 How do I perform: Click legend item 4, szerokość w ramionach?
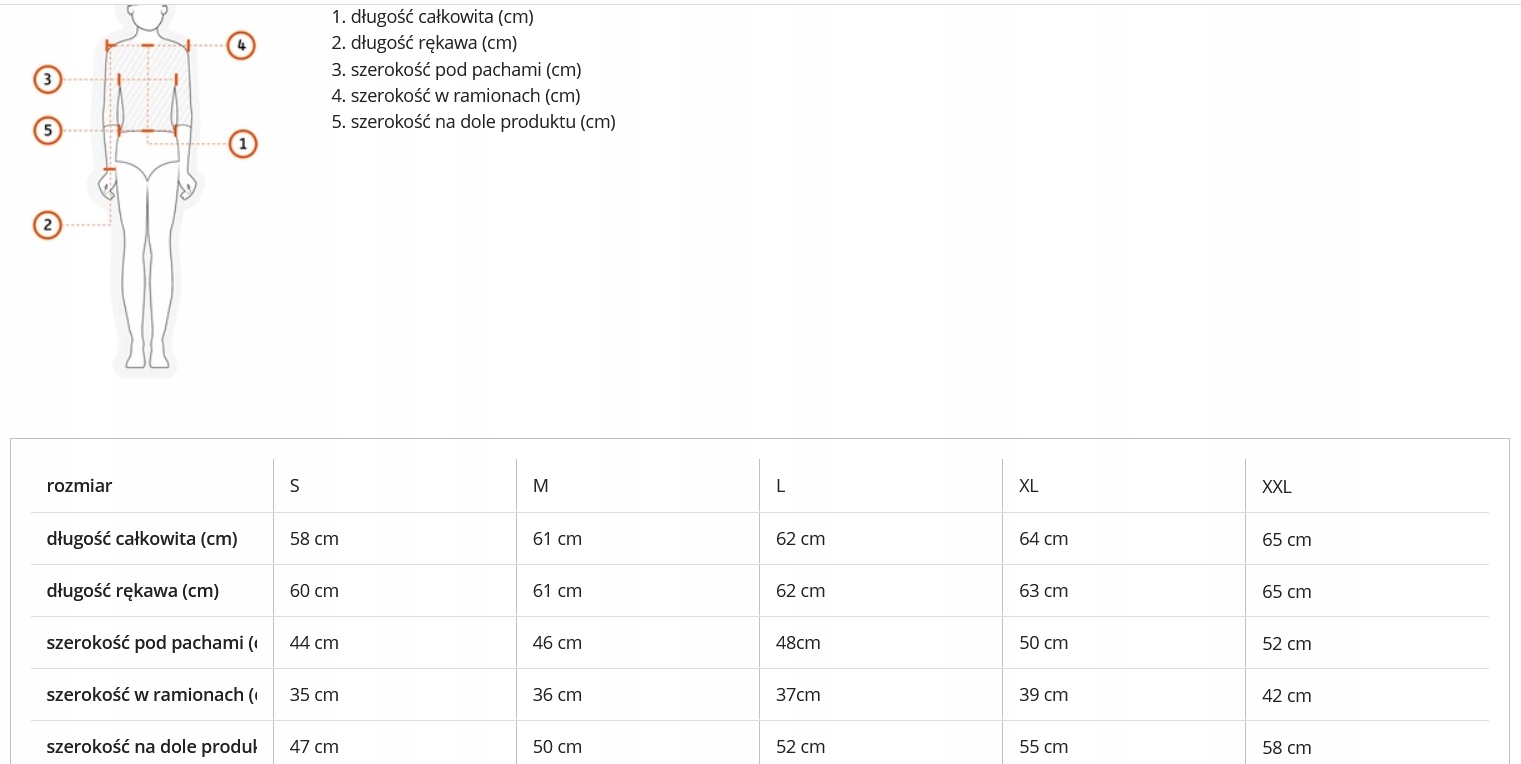[x=455, y=96]
